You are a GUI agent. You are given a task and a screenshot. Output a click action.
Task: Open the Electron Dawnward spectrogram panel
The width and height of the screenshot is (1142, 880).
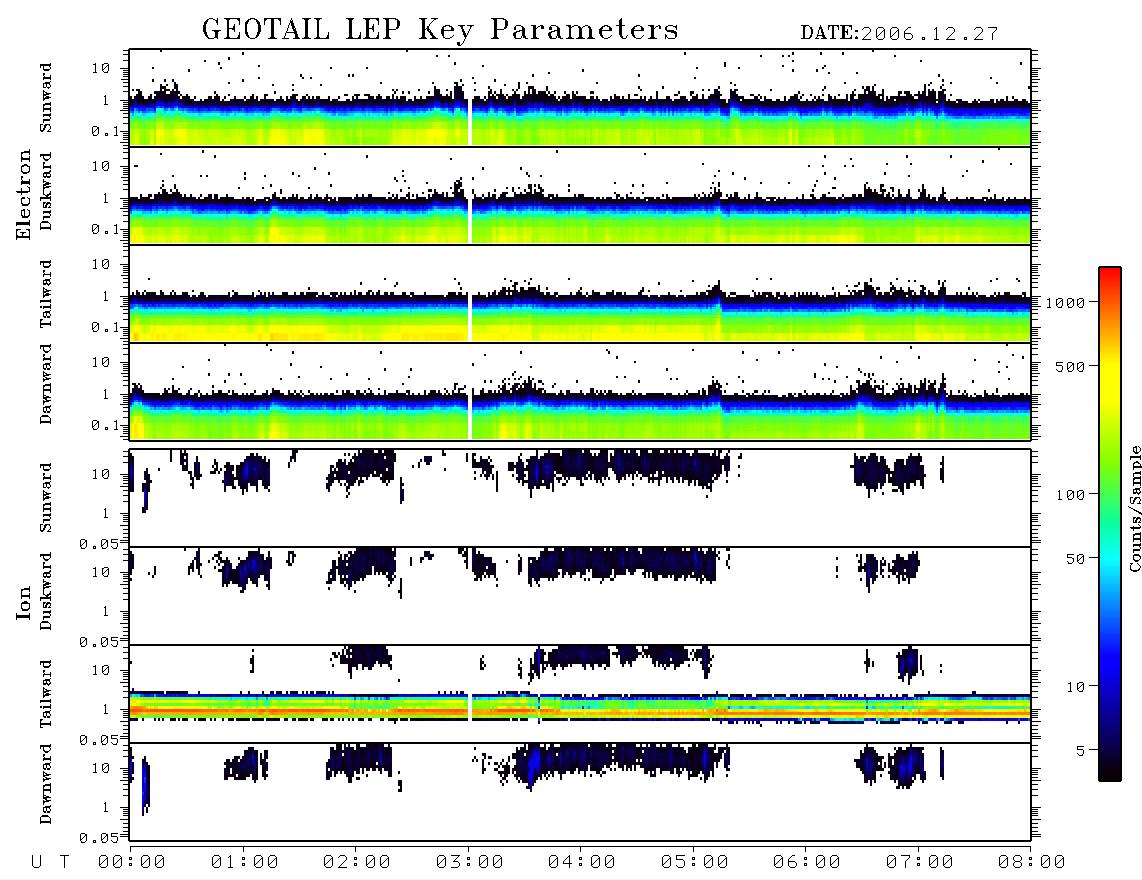pos(580,391)
